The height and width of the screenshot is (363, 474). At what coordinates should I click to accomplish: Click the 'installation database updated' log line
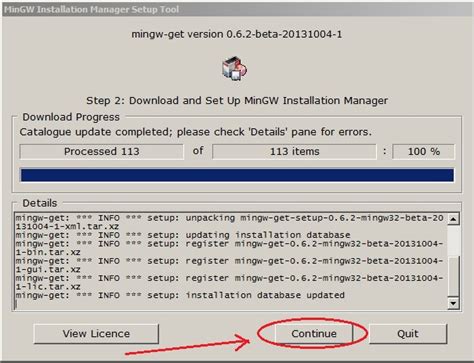[180, 295]
